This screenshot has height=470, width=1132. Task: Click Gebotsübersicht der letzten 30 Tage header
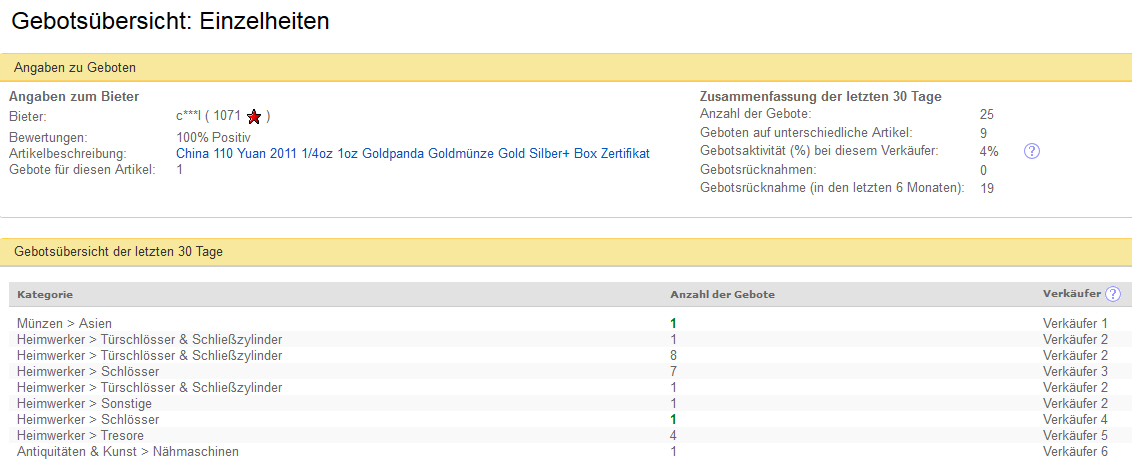pyautogui.click(x=118, y=252)
